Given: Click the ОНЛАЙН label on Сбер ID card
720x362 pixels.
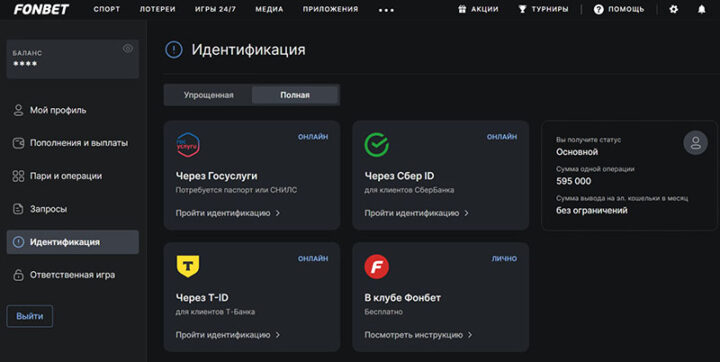Looking at the screenshot, I should 502,137.
